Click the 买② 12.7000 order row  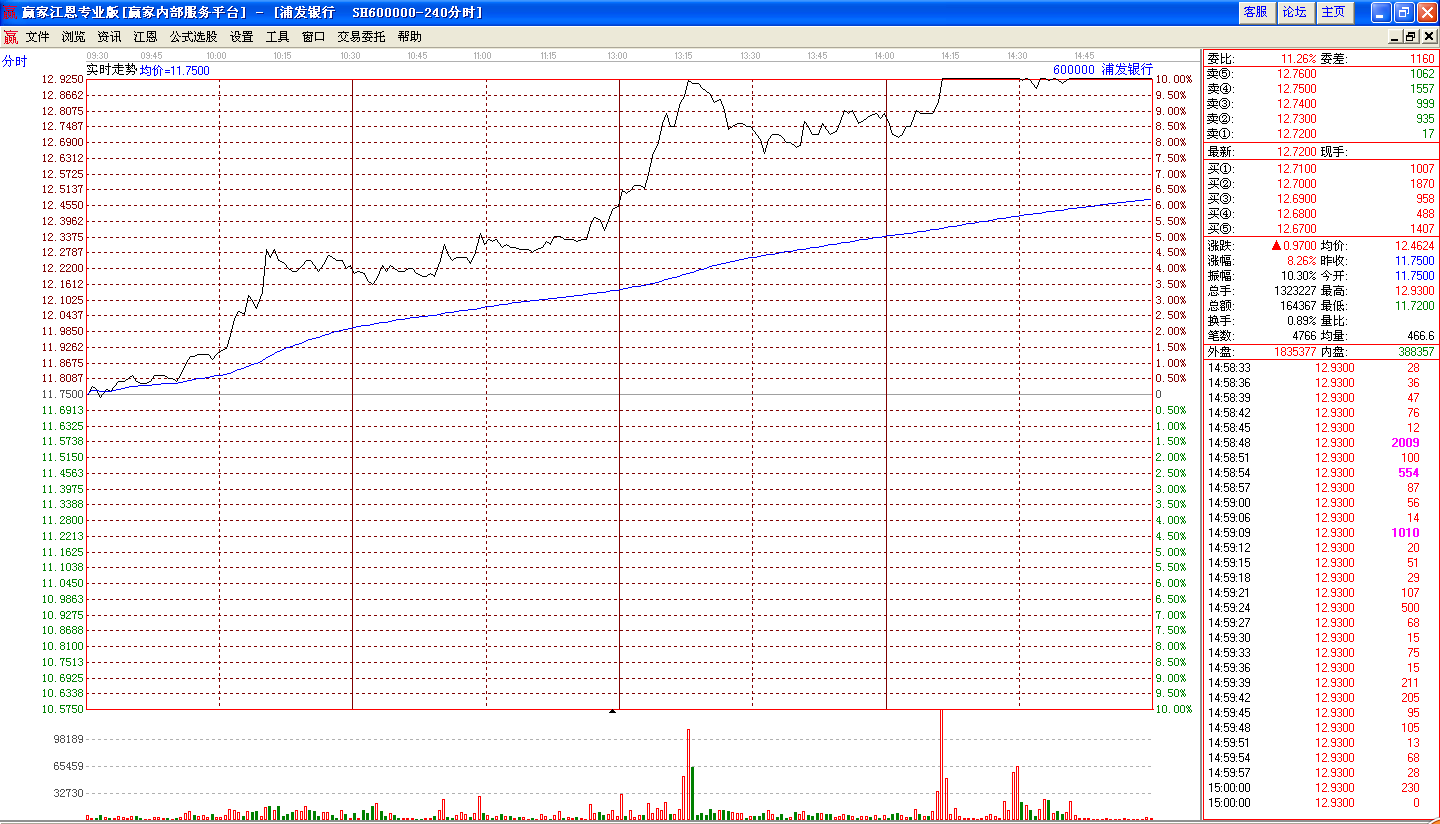pos(1321,184)
